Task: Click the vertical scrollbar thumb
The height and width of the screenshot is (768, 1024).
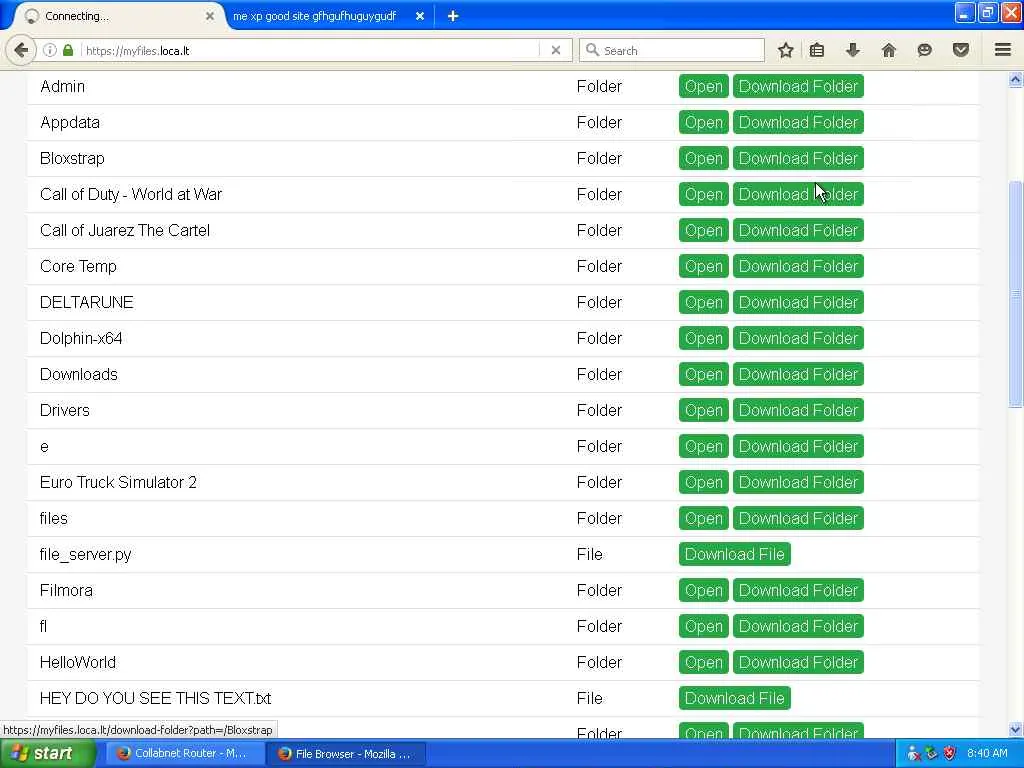Action: 1016,294
